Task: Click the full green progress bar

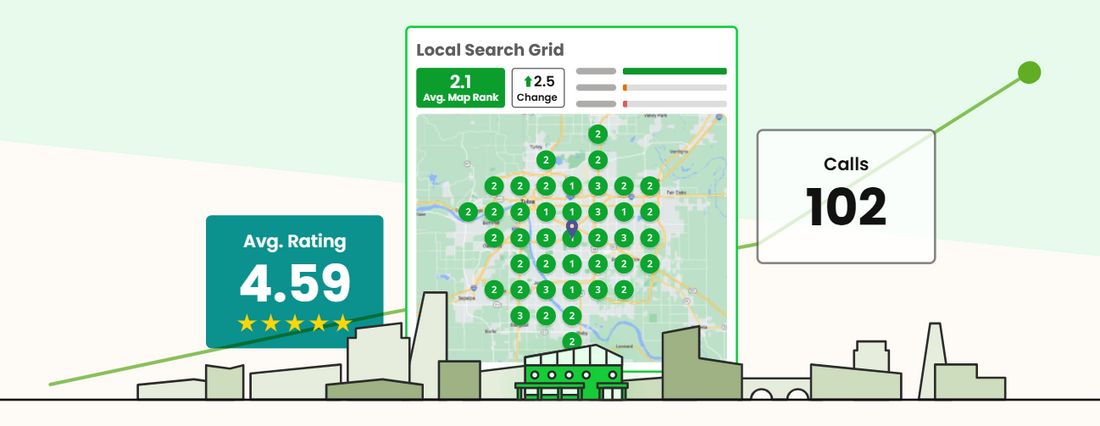Action: pyautogui.click(x=674, y=71)
